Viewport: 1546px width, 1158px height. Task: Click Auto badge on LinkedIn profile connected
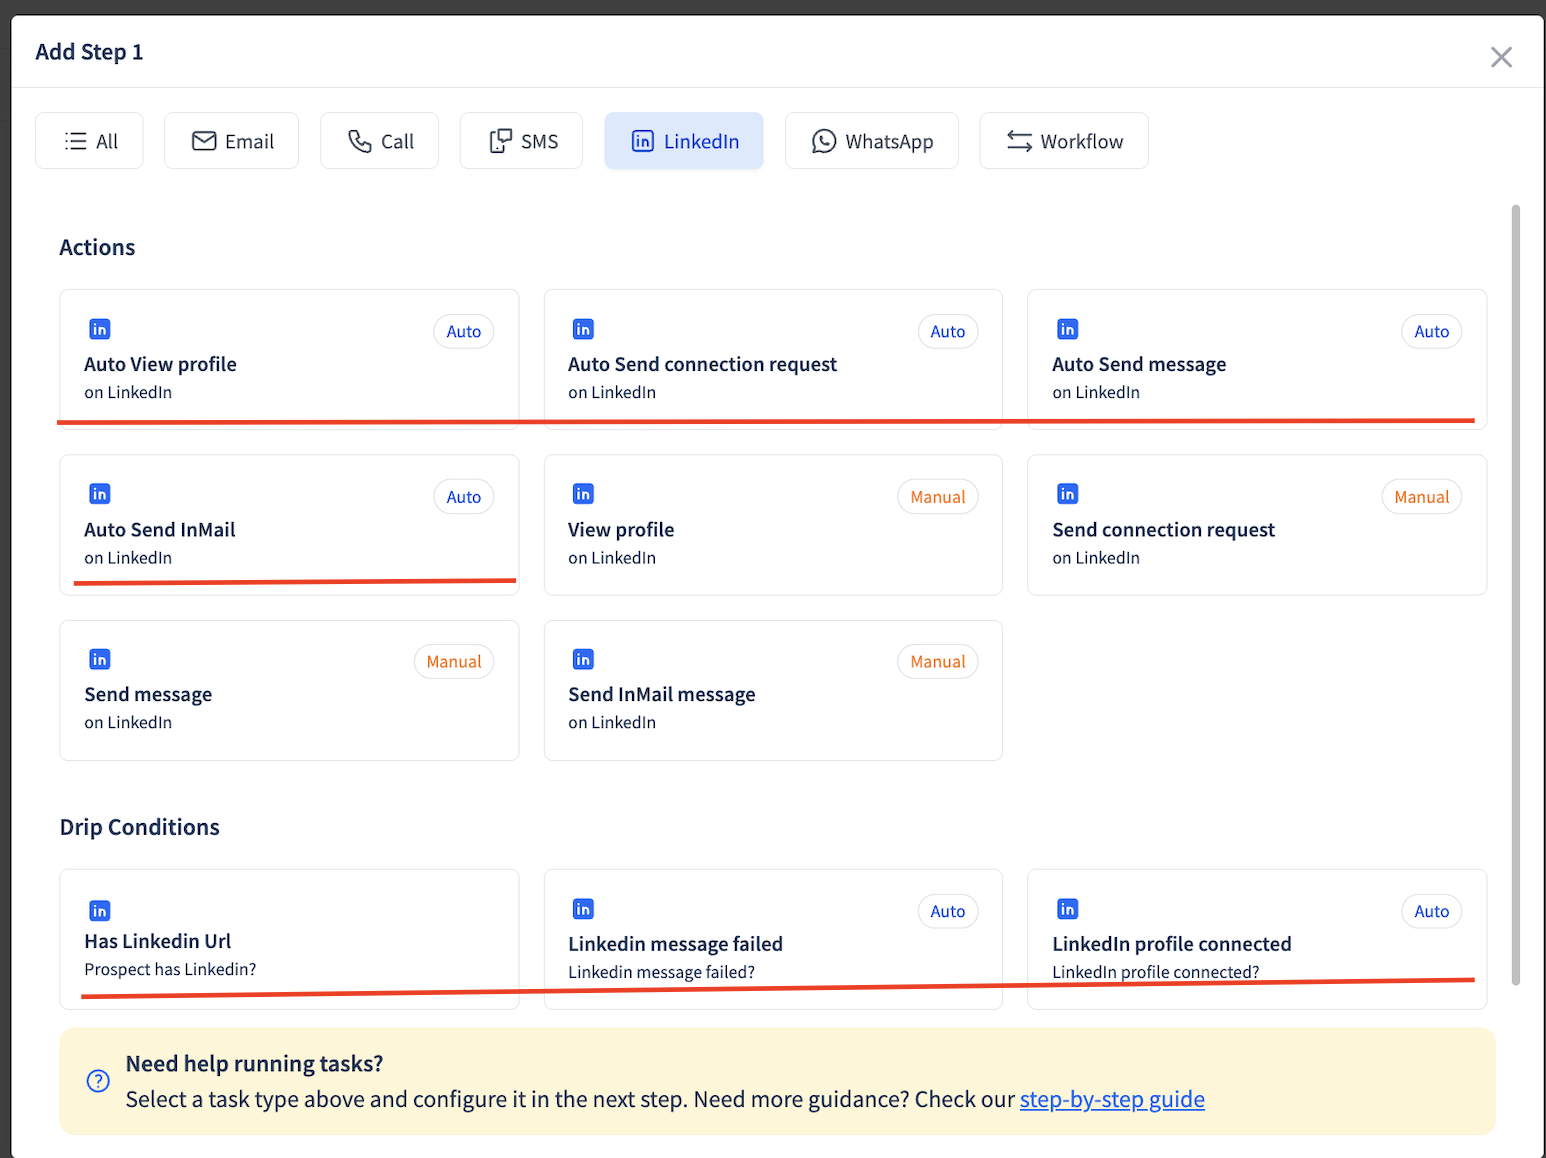(1432, 911)
